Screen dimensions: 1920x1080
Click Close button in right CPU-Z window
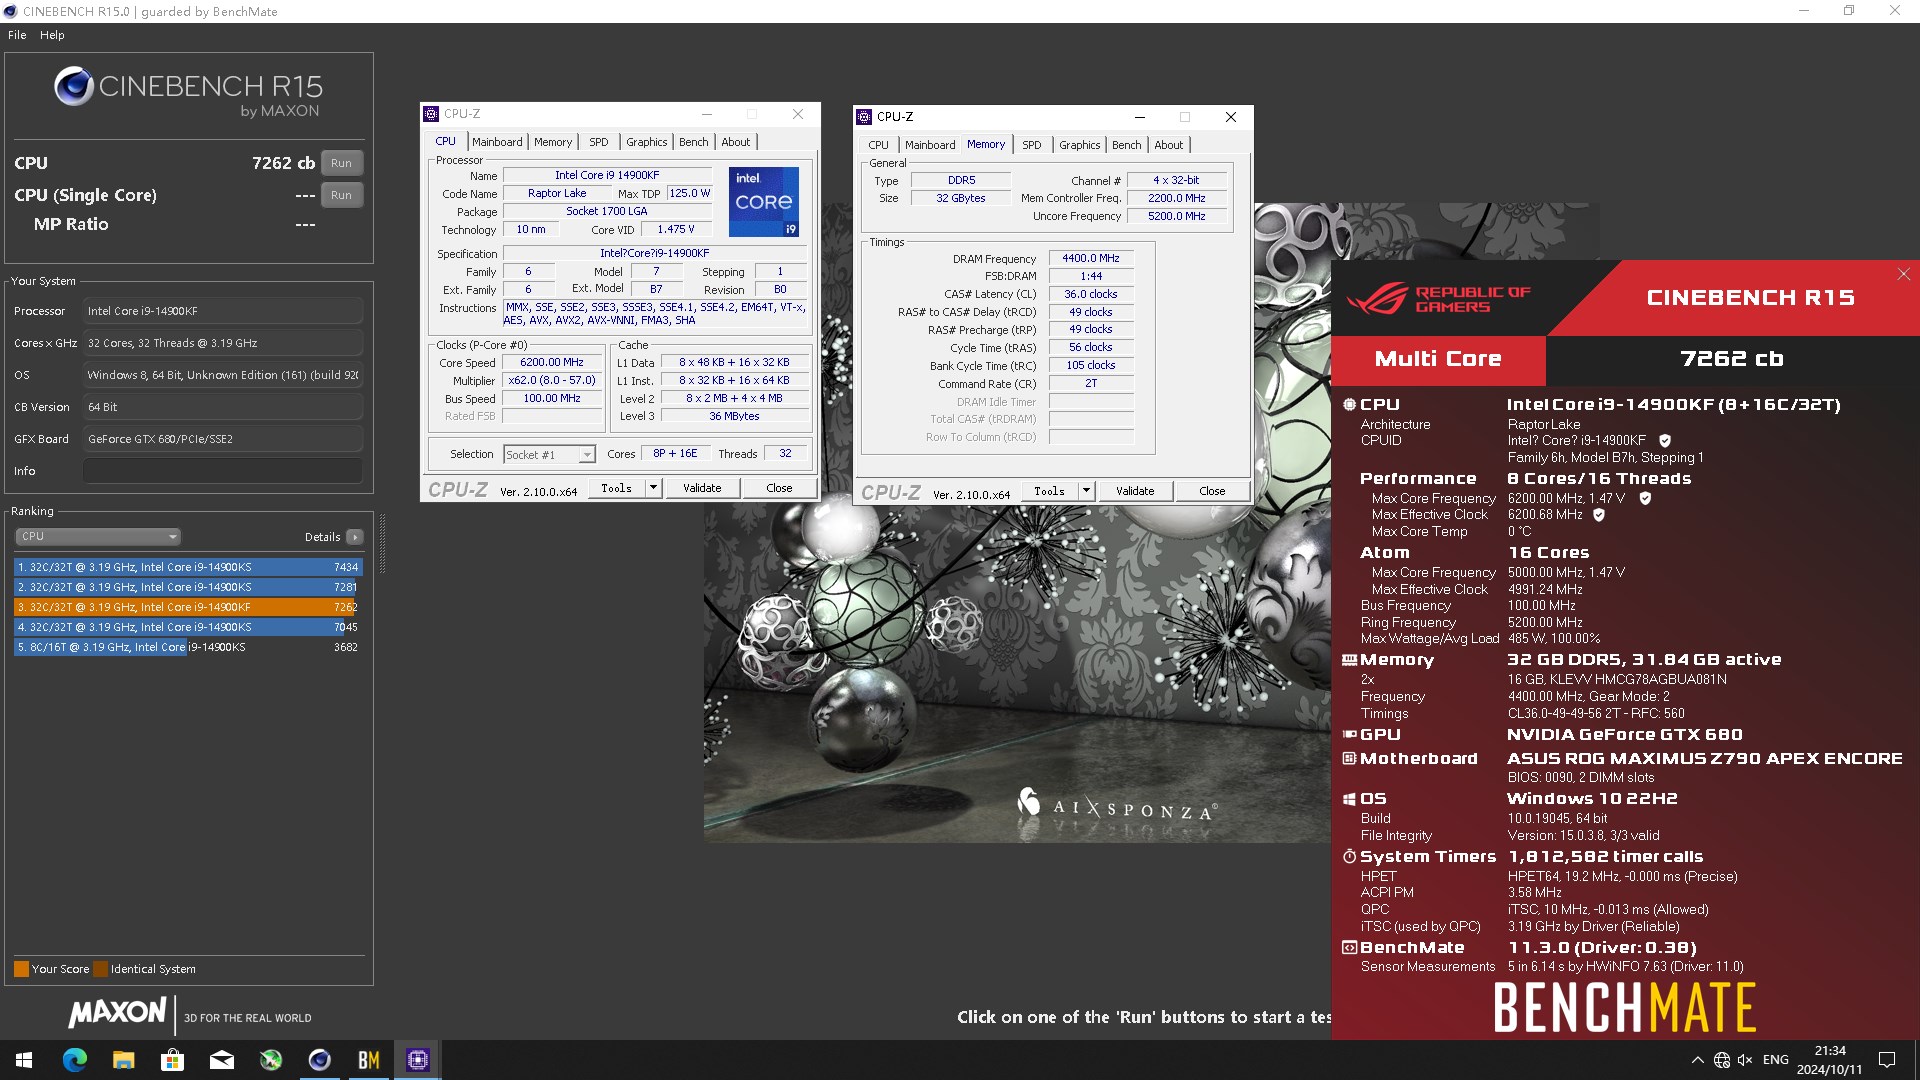(x=1212, y=491)
